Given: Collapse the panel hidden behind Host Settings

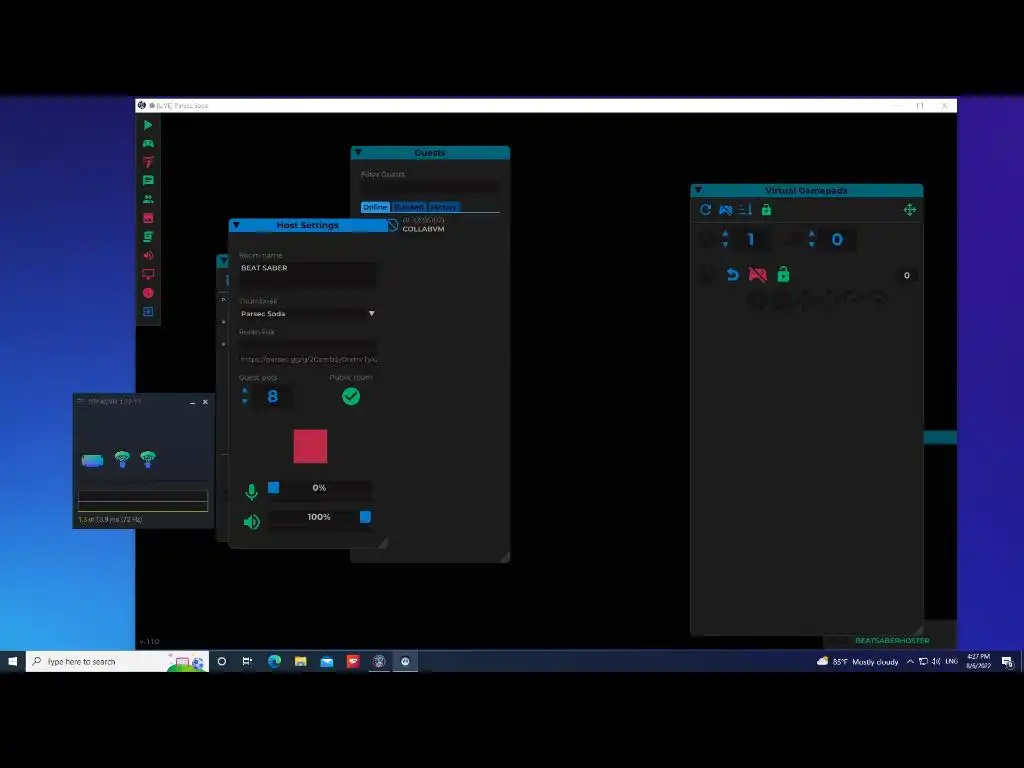Looking at the screenshot, I should point(223,261).
